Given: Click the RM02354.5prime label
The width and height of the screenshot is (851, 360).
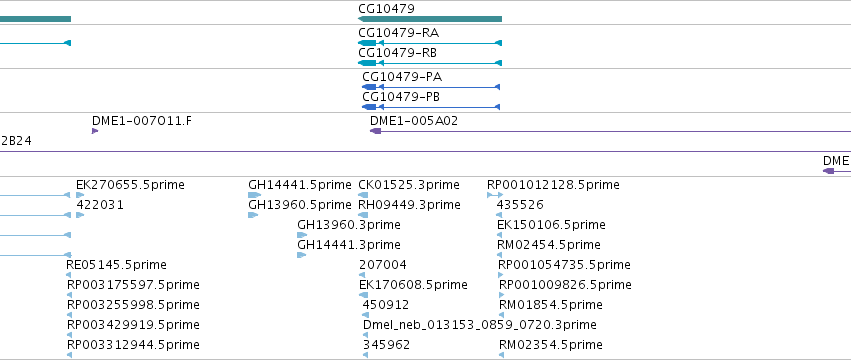Looking at the screenshot, I should tap(550, 345).
